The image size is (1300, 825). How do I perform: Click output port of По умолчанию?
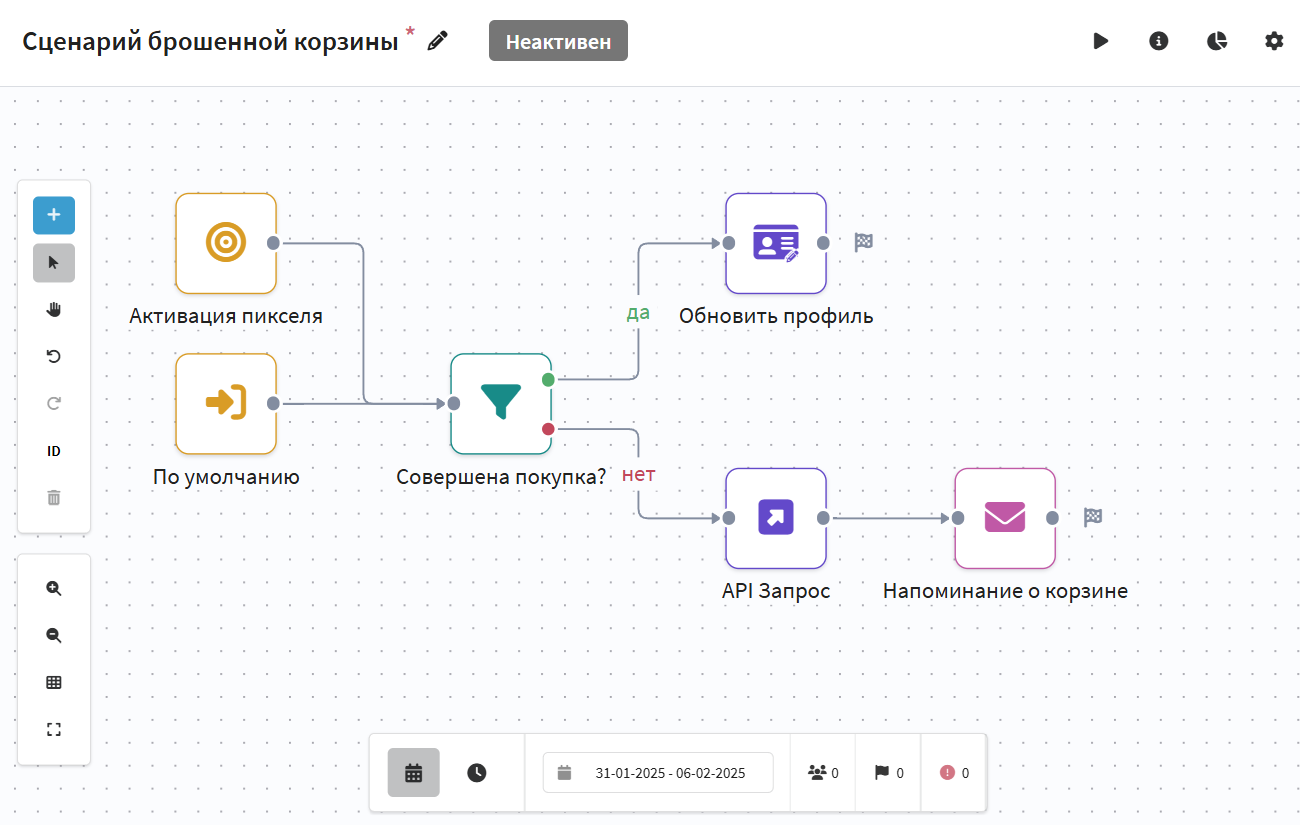[x=273, y=403]
